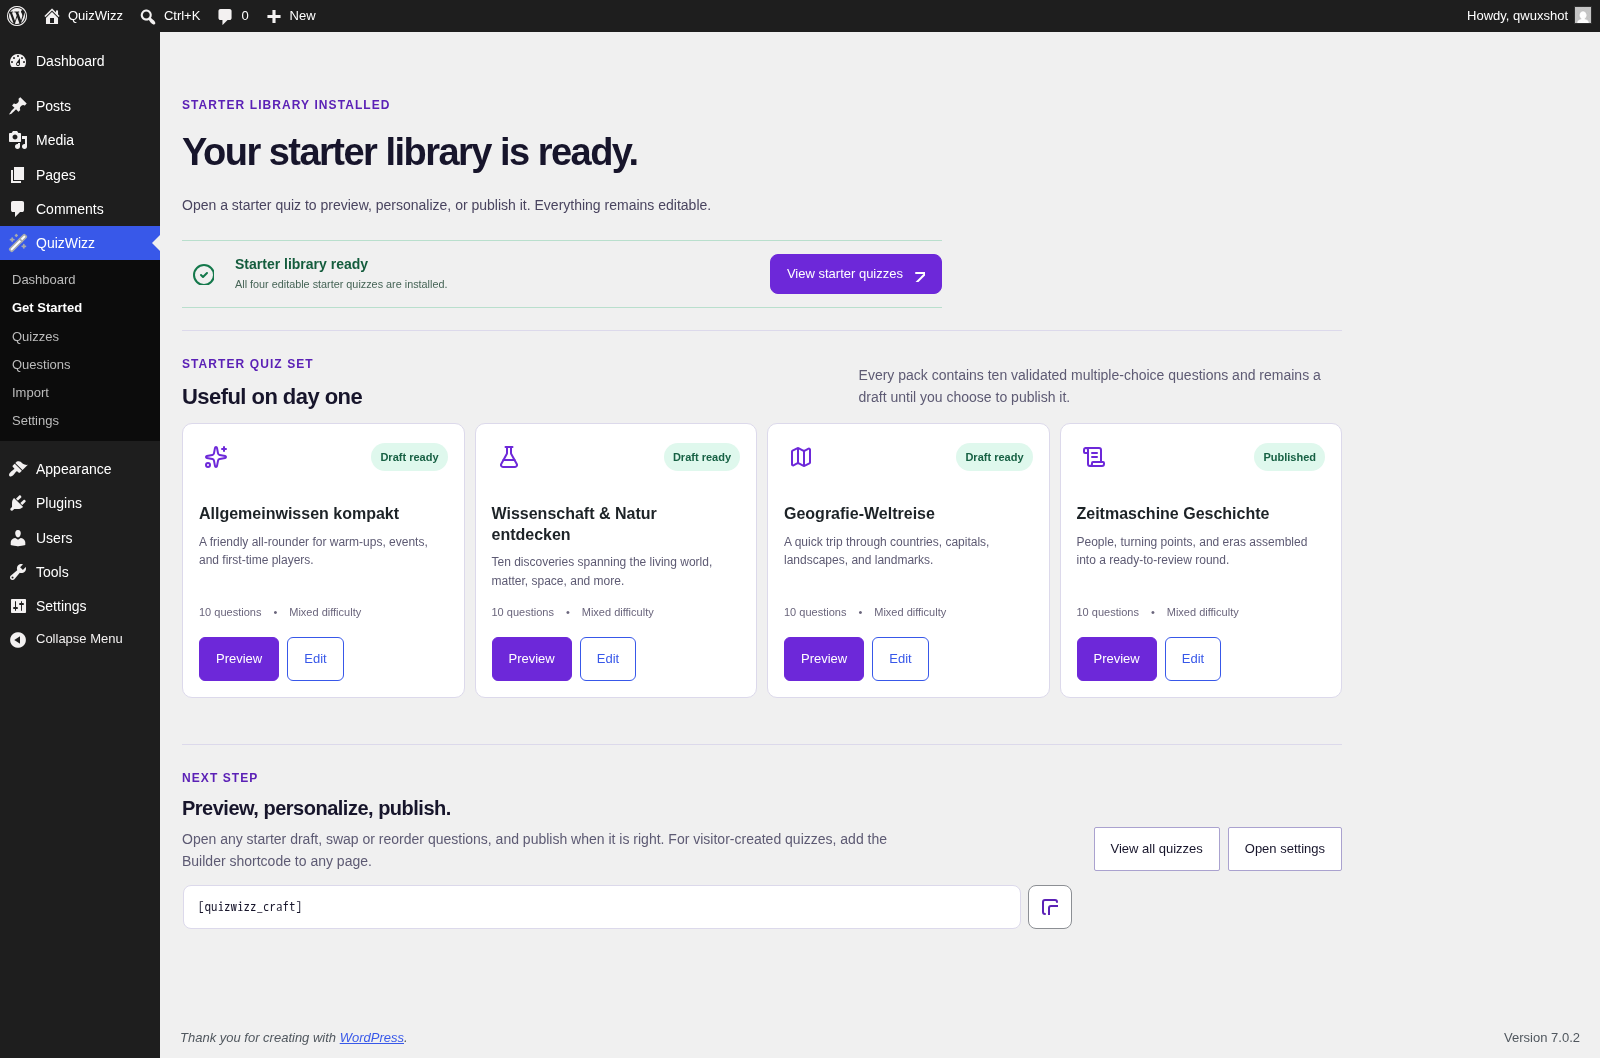The width and height of the screenshot is (1600, 1058).
Task: Click scroll icon on Zeitmaschine Geschichte card
Action: 1094,457
